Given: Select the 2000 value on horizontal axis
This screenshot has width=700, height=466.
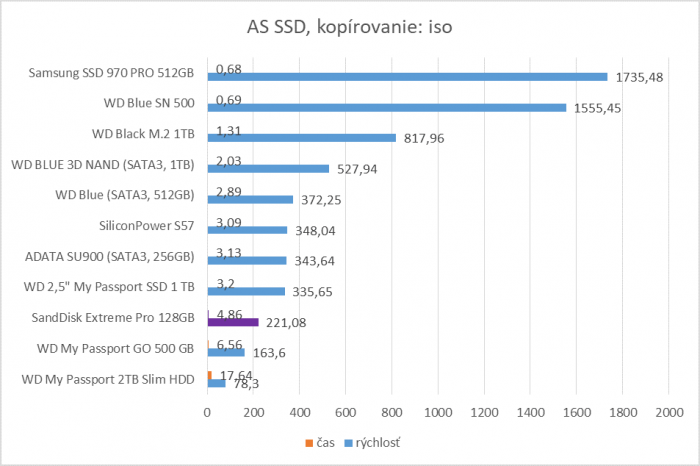Looking at the screenshot, I should pos(669,412).
